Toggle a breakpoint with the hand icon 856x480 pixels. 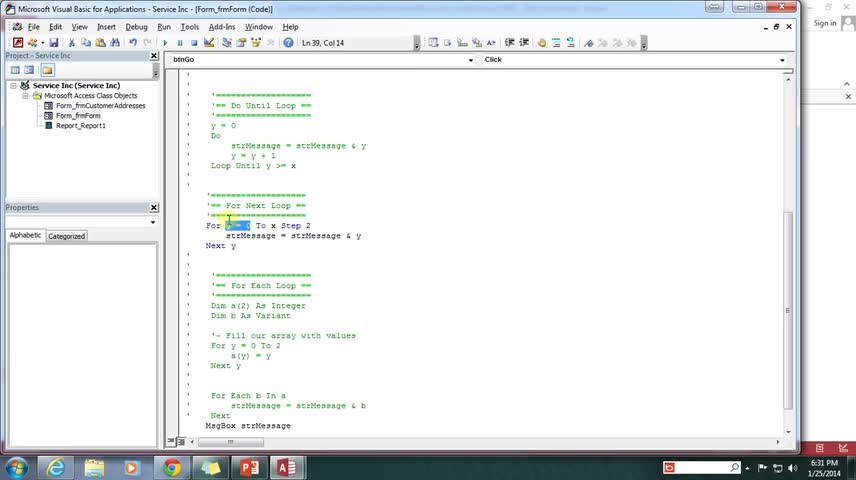(542, 43)
